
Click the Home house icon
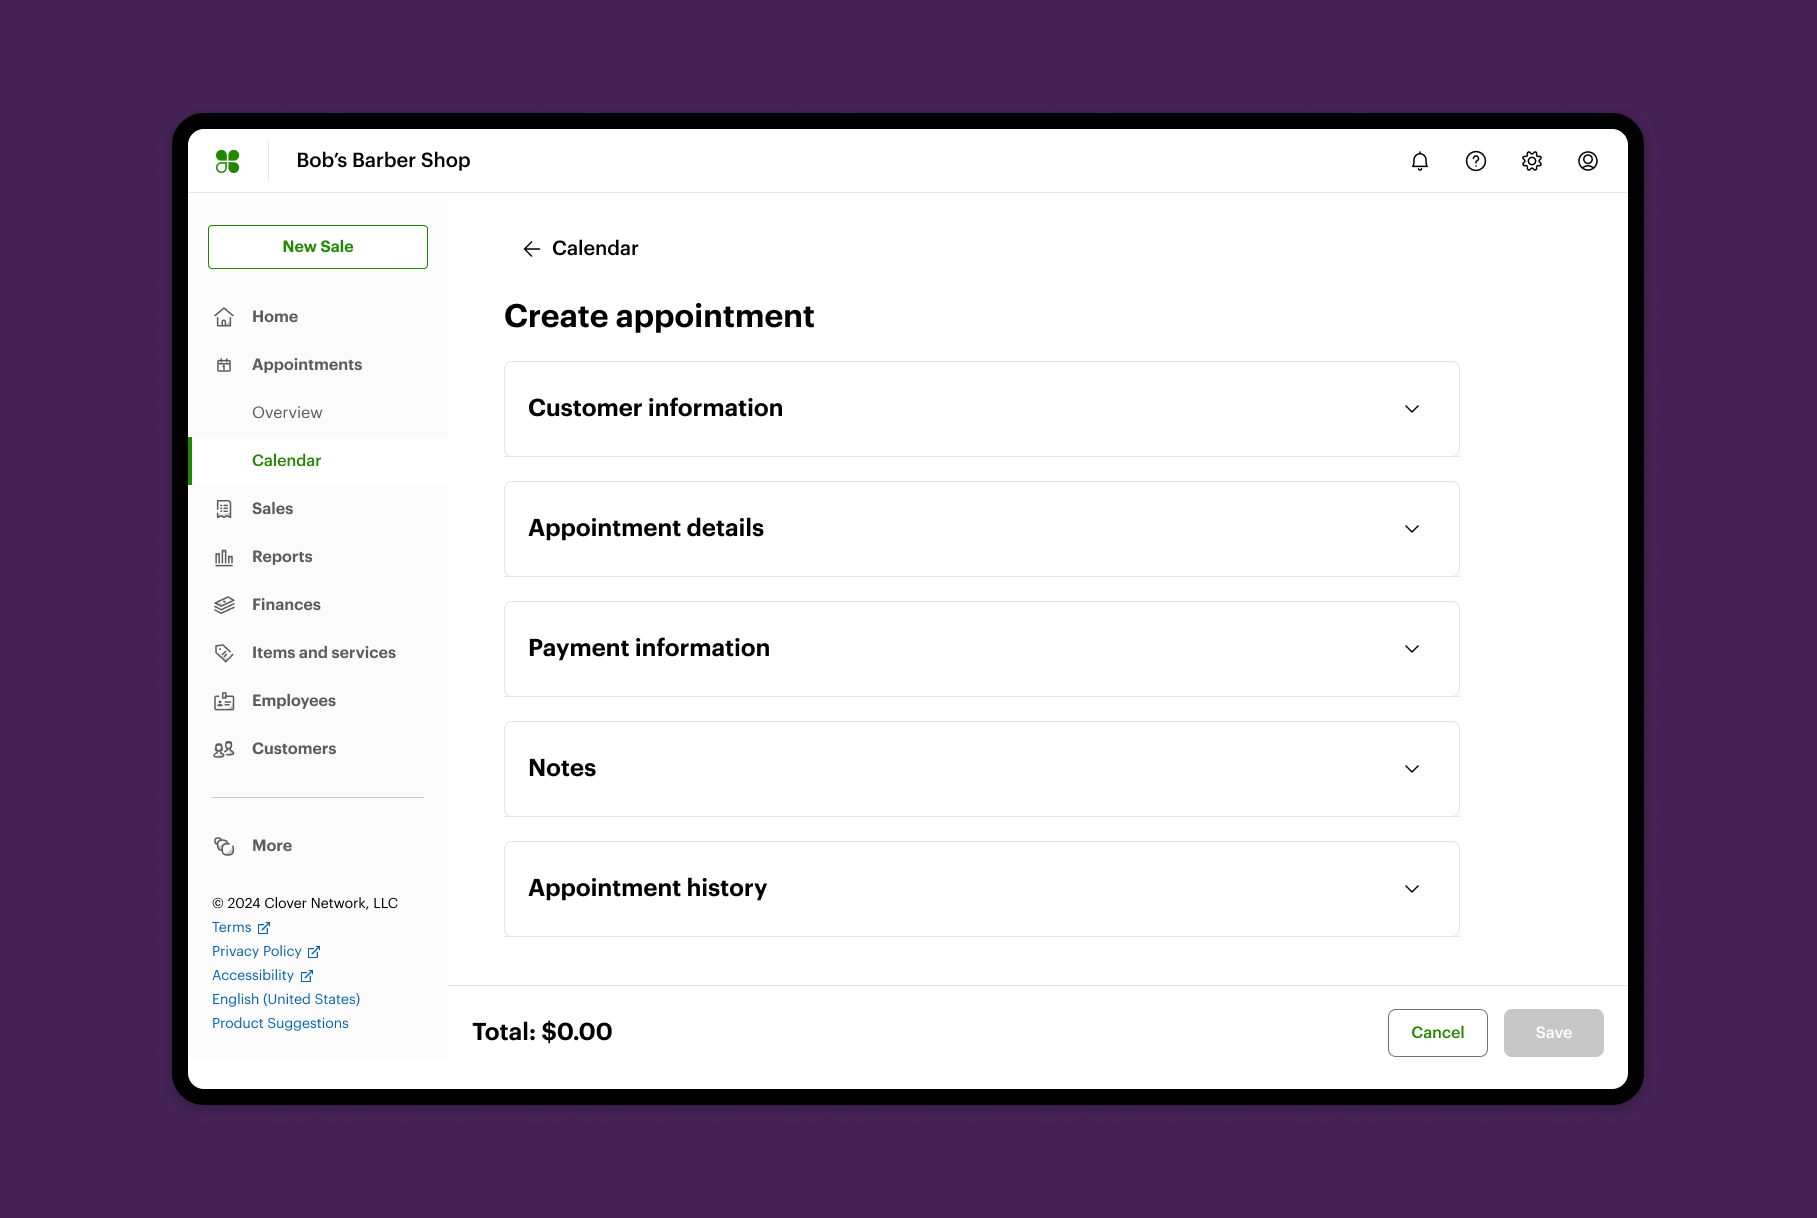(224, 317)
